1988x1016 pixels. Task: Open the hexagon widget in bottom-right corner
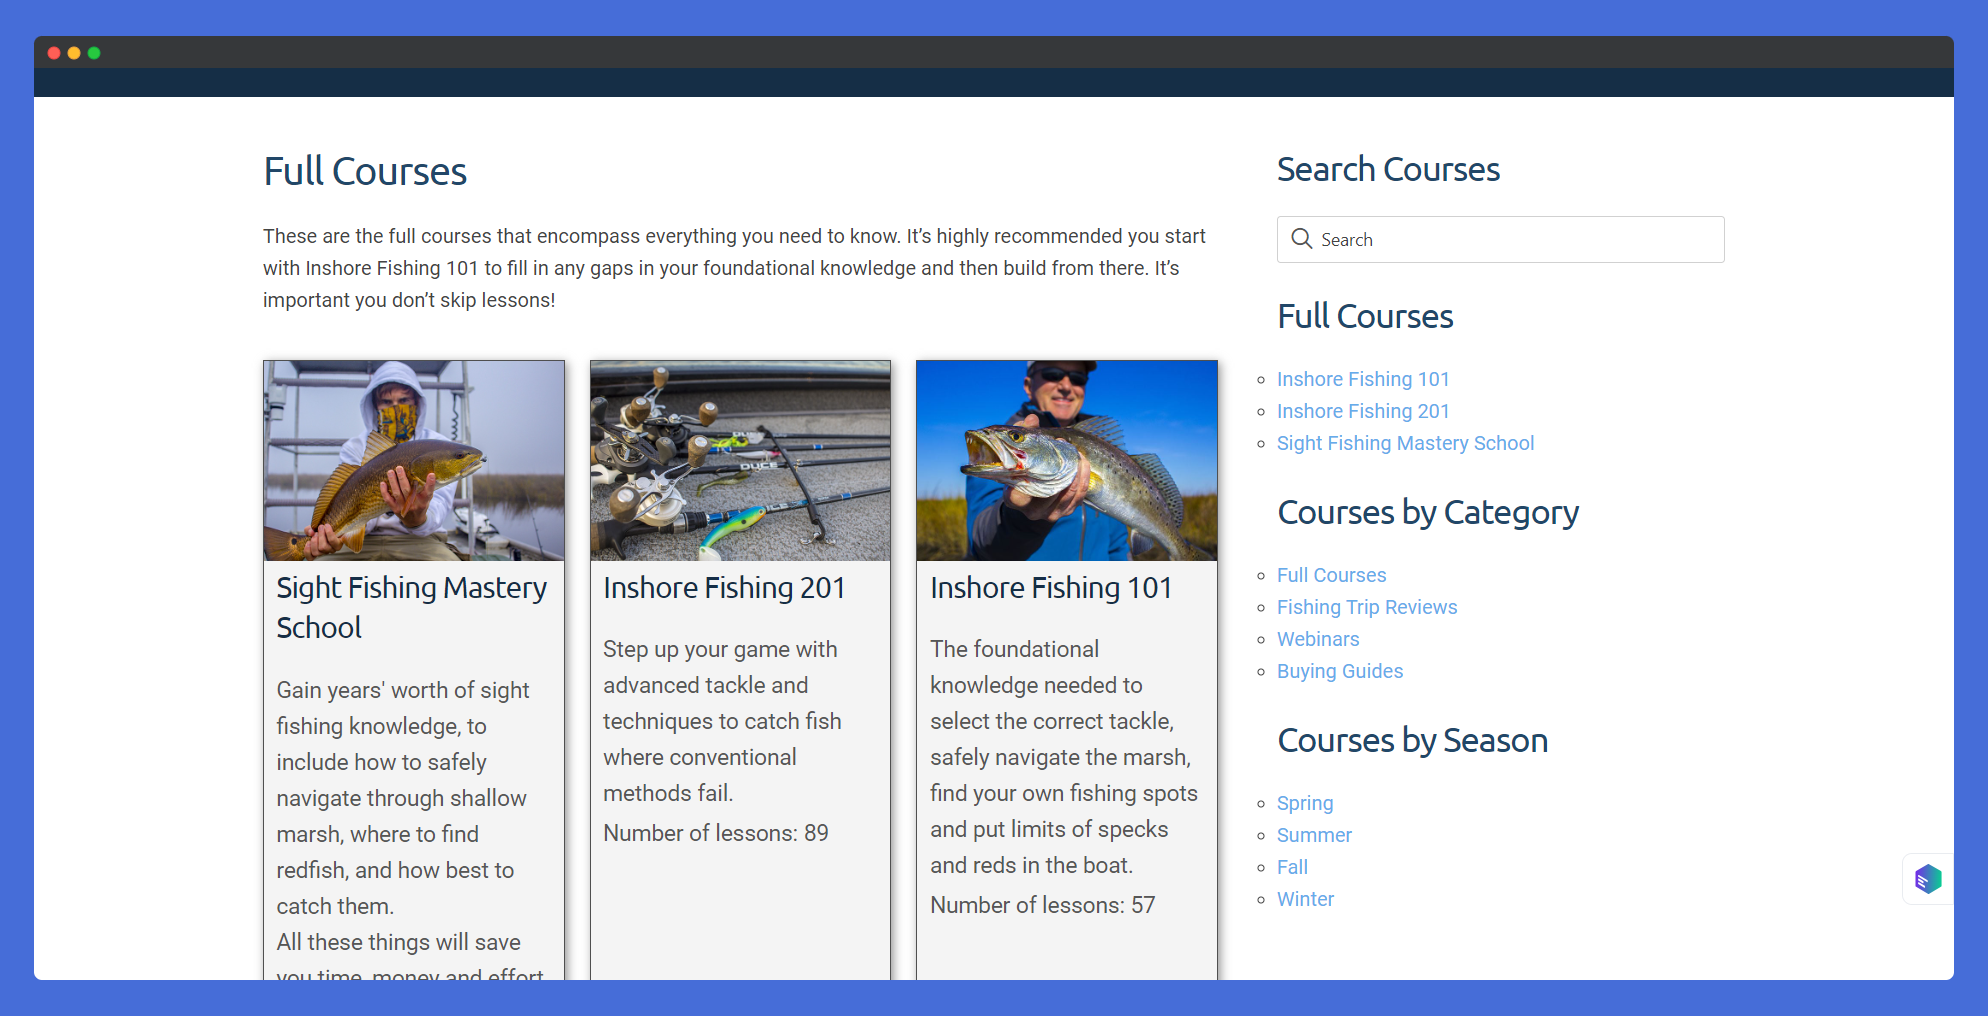(x=1927, y=878)
